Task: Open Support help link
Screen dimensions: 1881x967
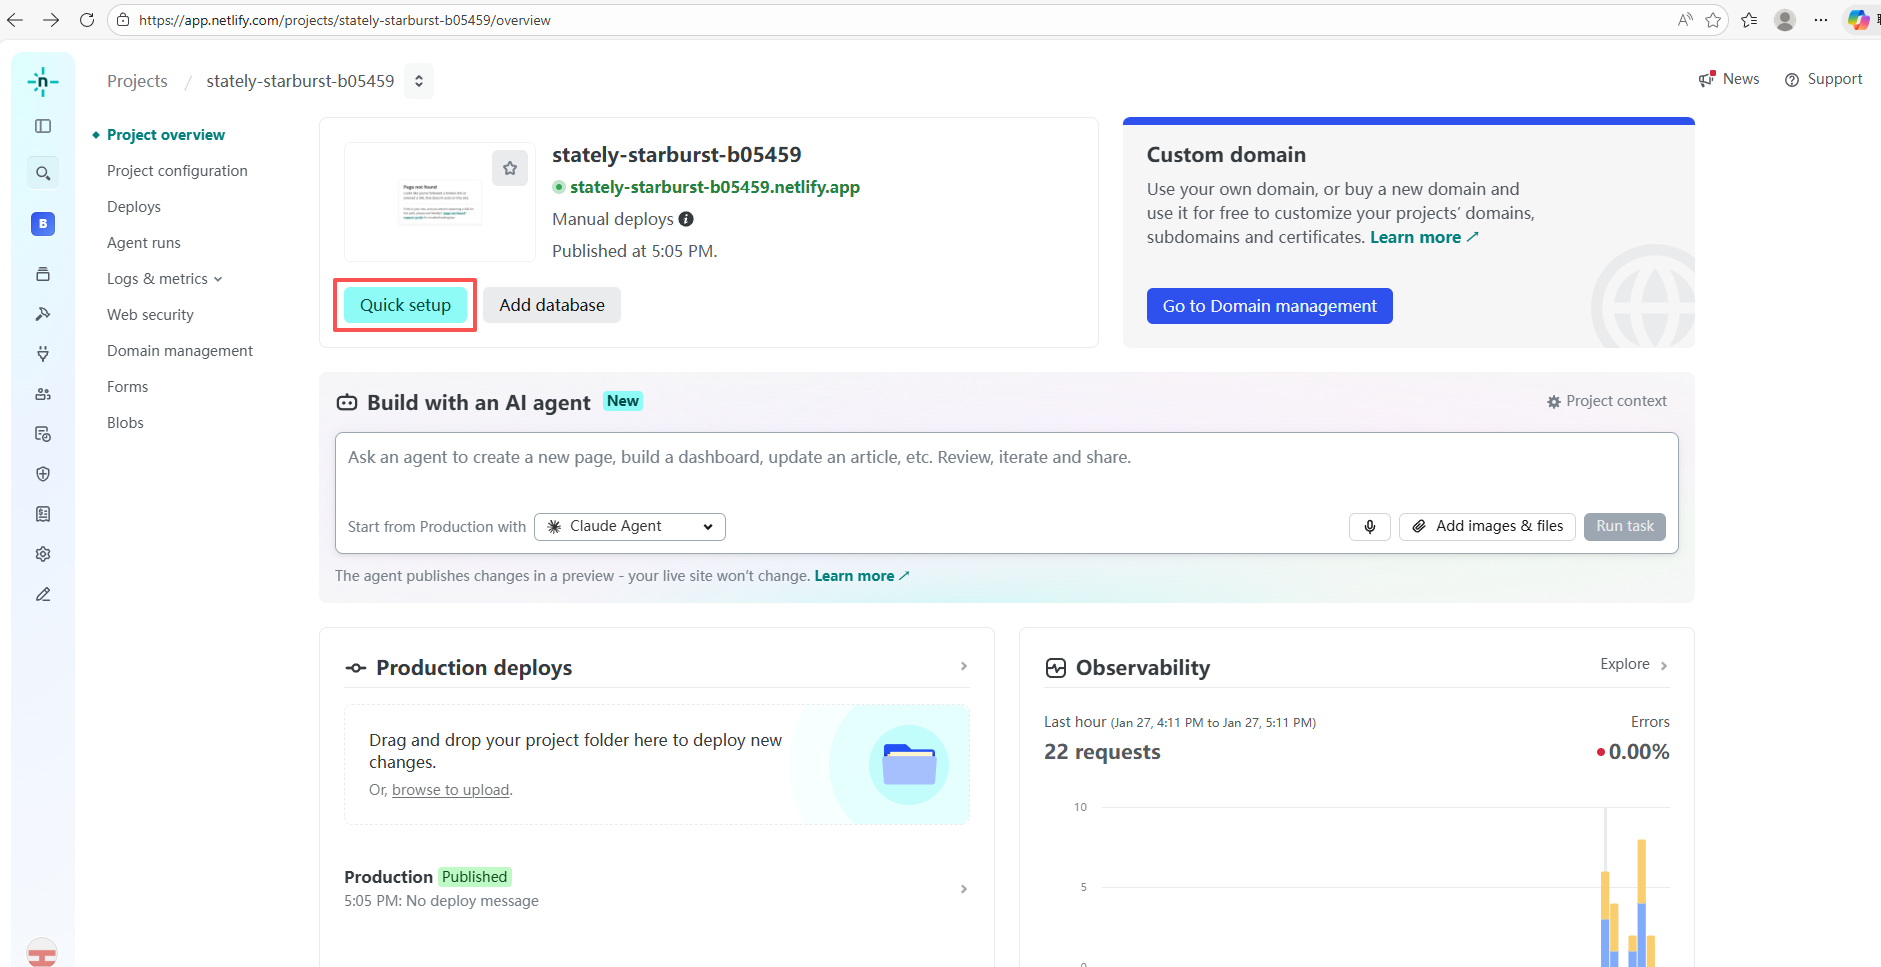Action: tap(1824, 79)
